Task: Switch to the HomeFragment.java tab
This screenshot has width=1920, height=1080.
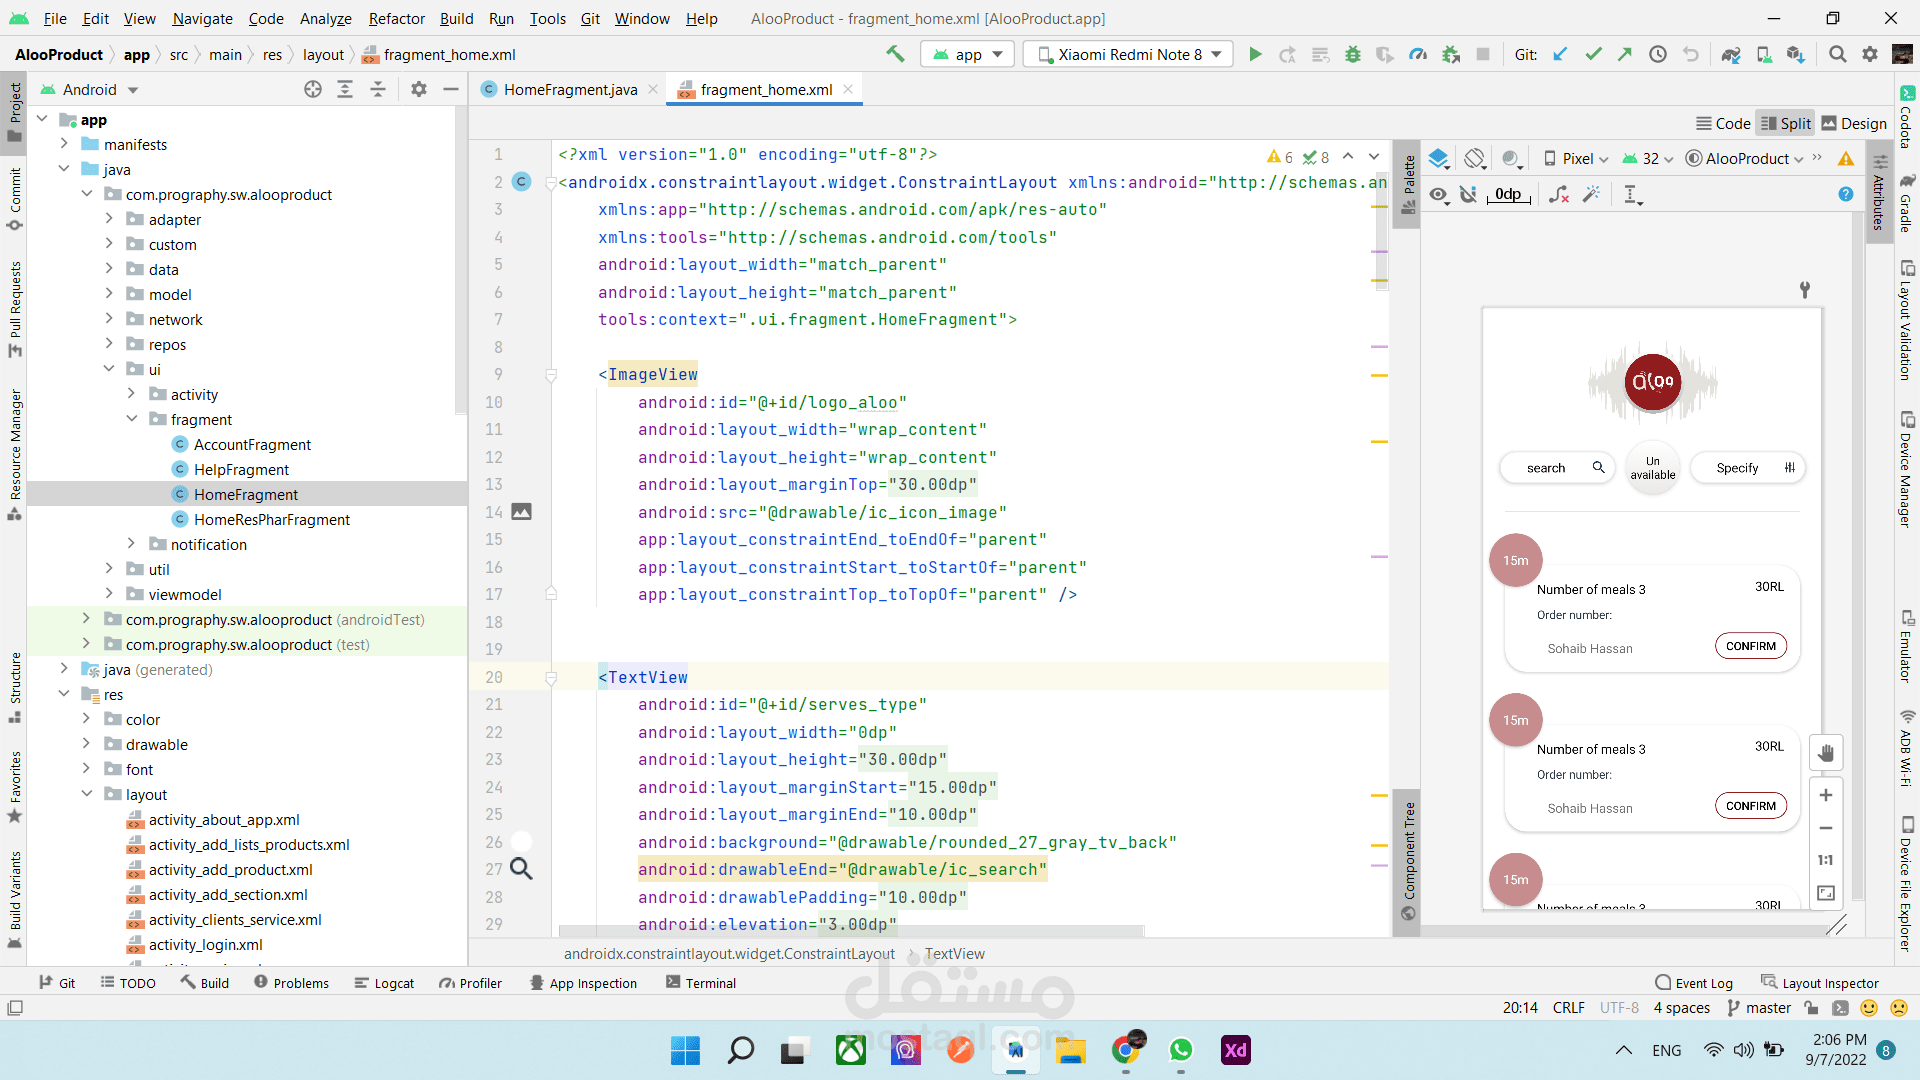Action: [570, 90]
